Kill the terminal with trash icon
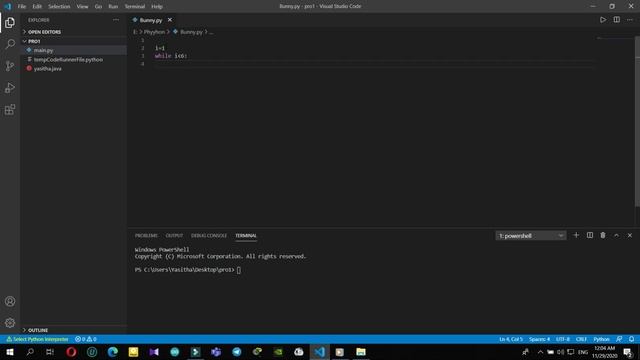The image size is (640, 360). click(603, 235)
